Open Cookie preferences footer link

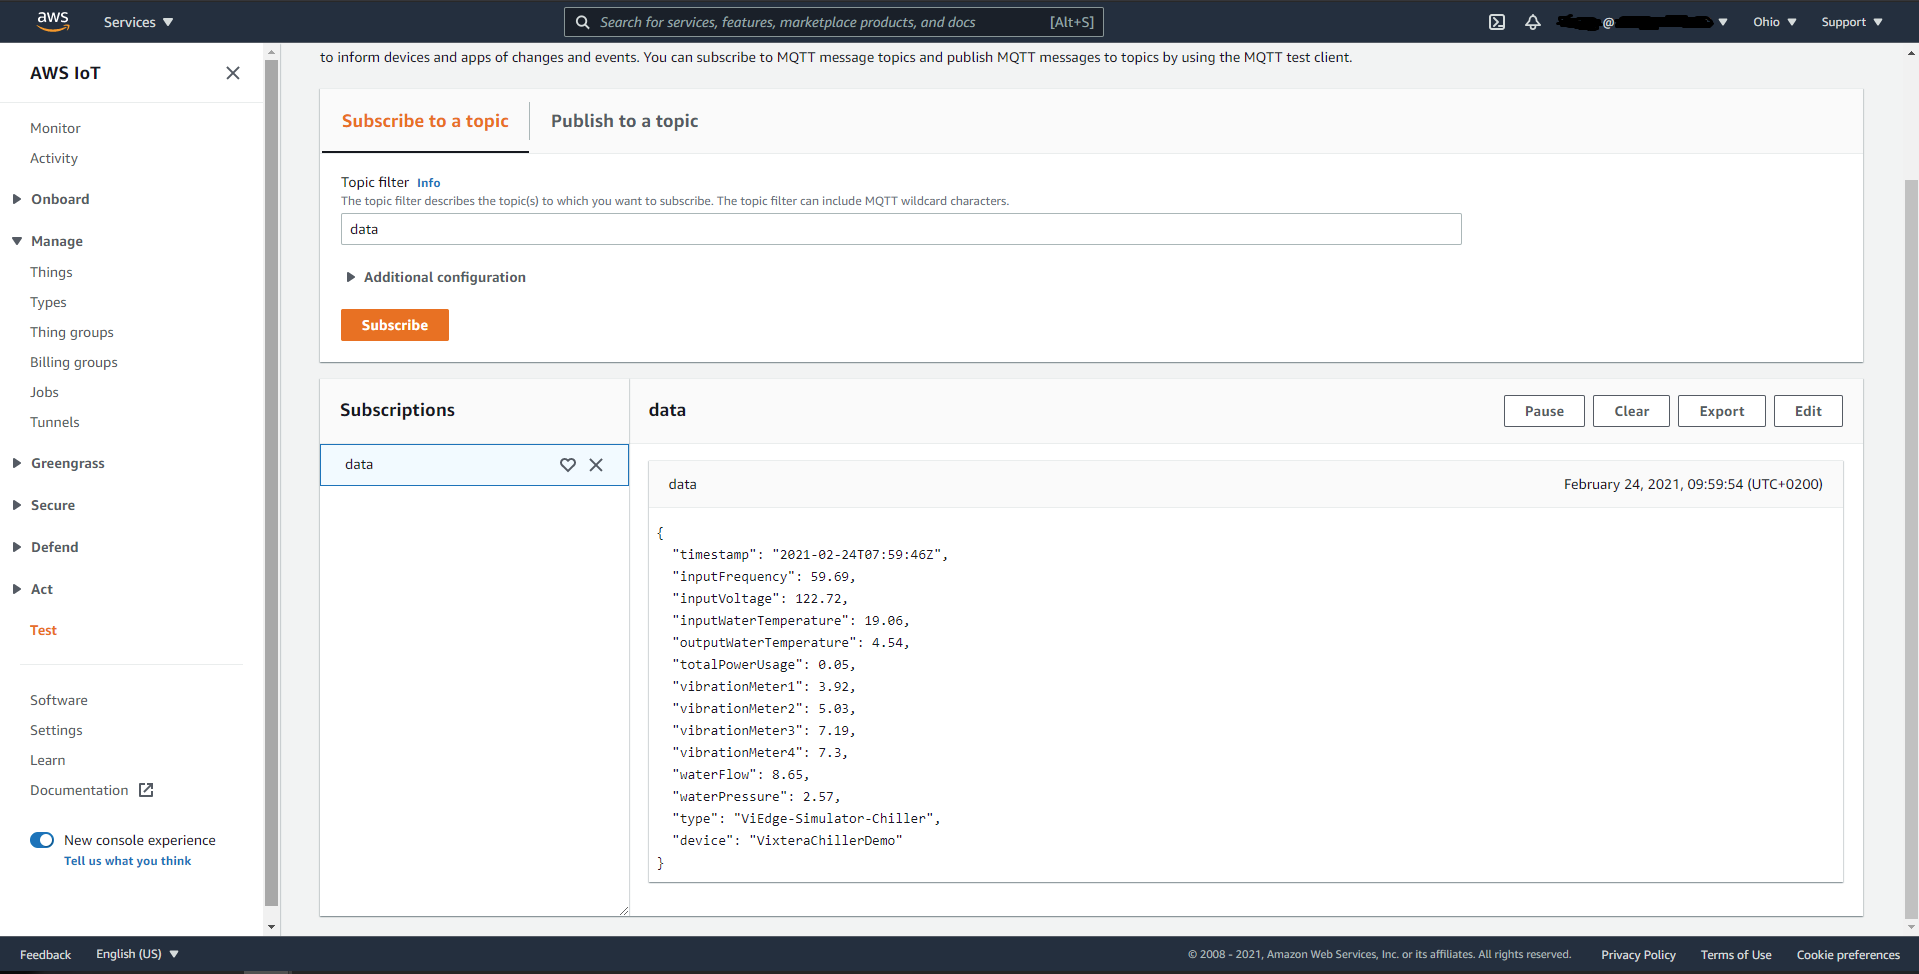pyautogui.click(x=1848, y=955)
